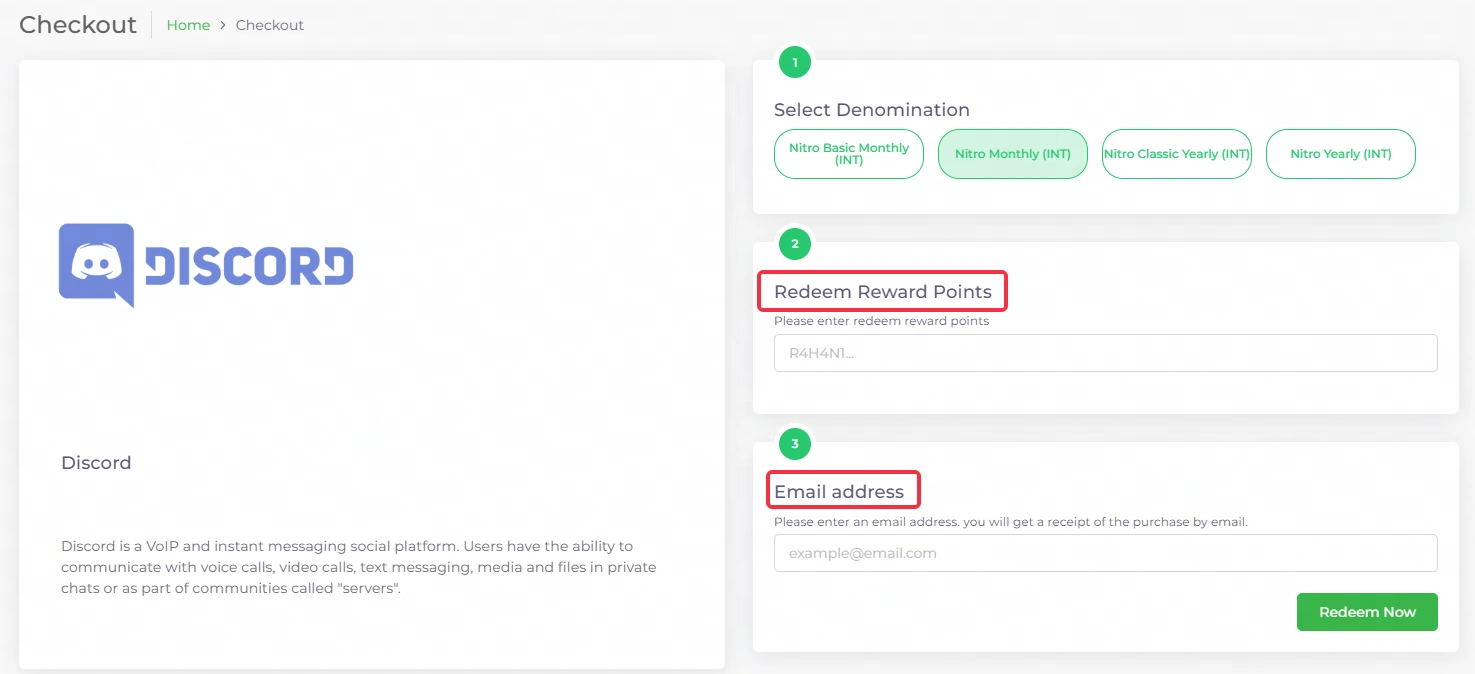
Task: Pick Nitro Yearly (INT) denomination
Action: 1340,154
